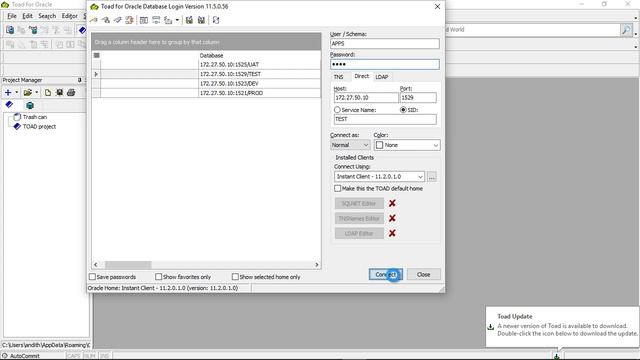Click the second login toolbar connection icon
The height and width of the screenshot is (360, 640).
(x=106, y=20)
